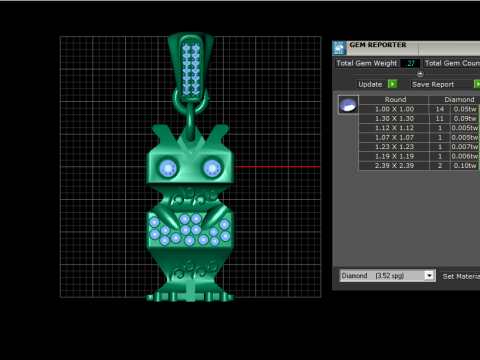480x360 pixels.
Task: Click the Round column header
Action: [395, 99]
